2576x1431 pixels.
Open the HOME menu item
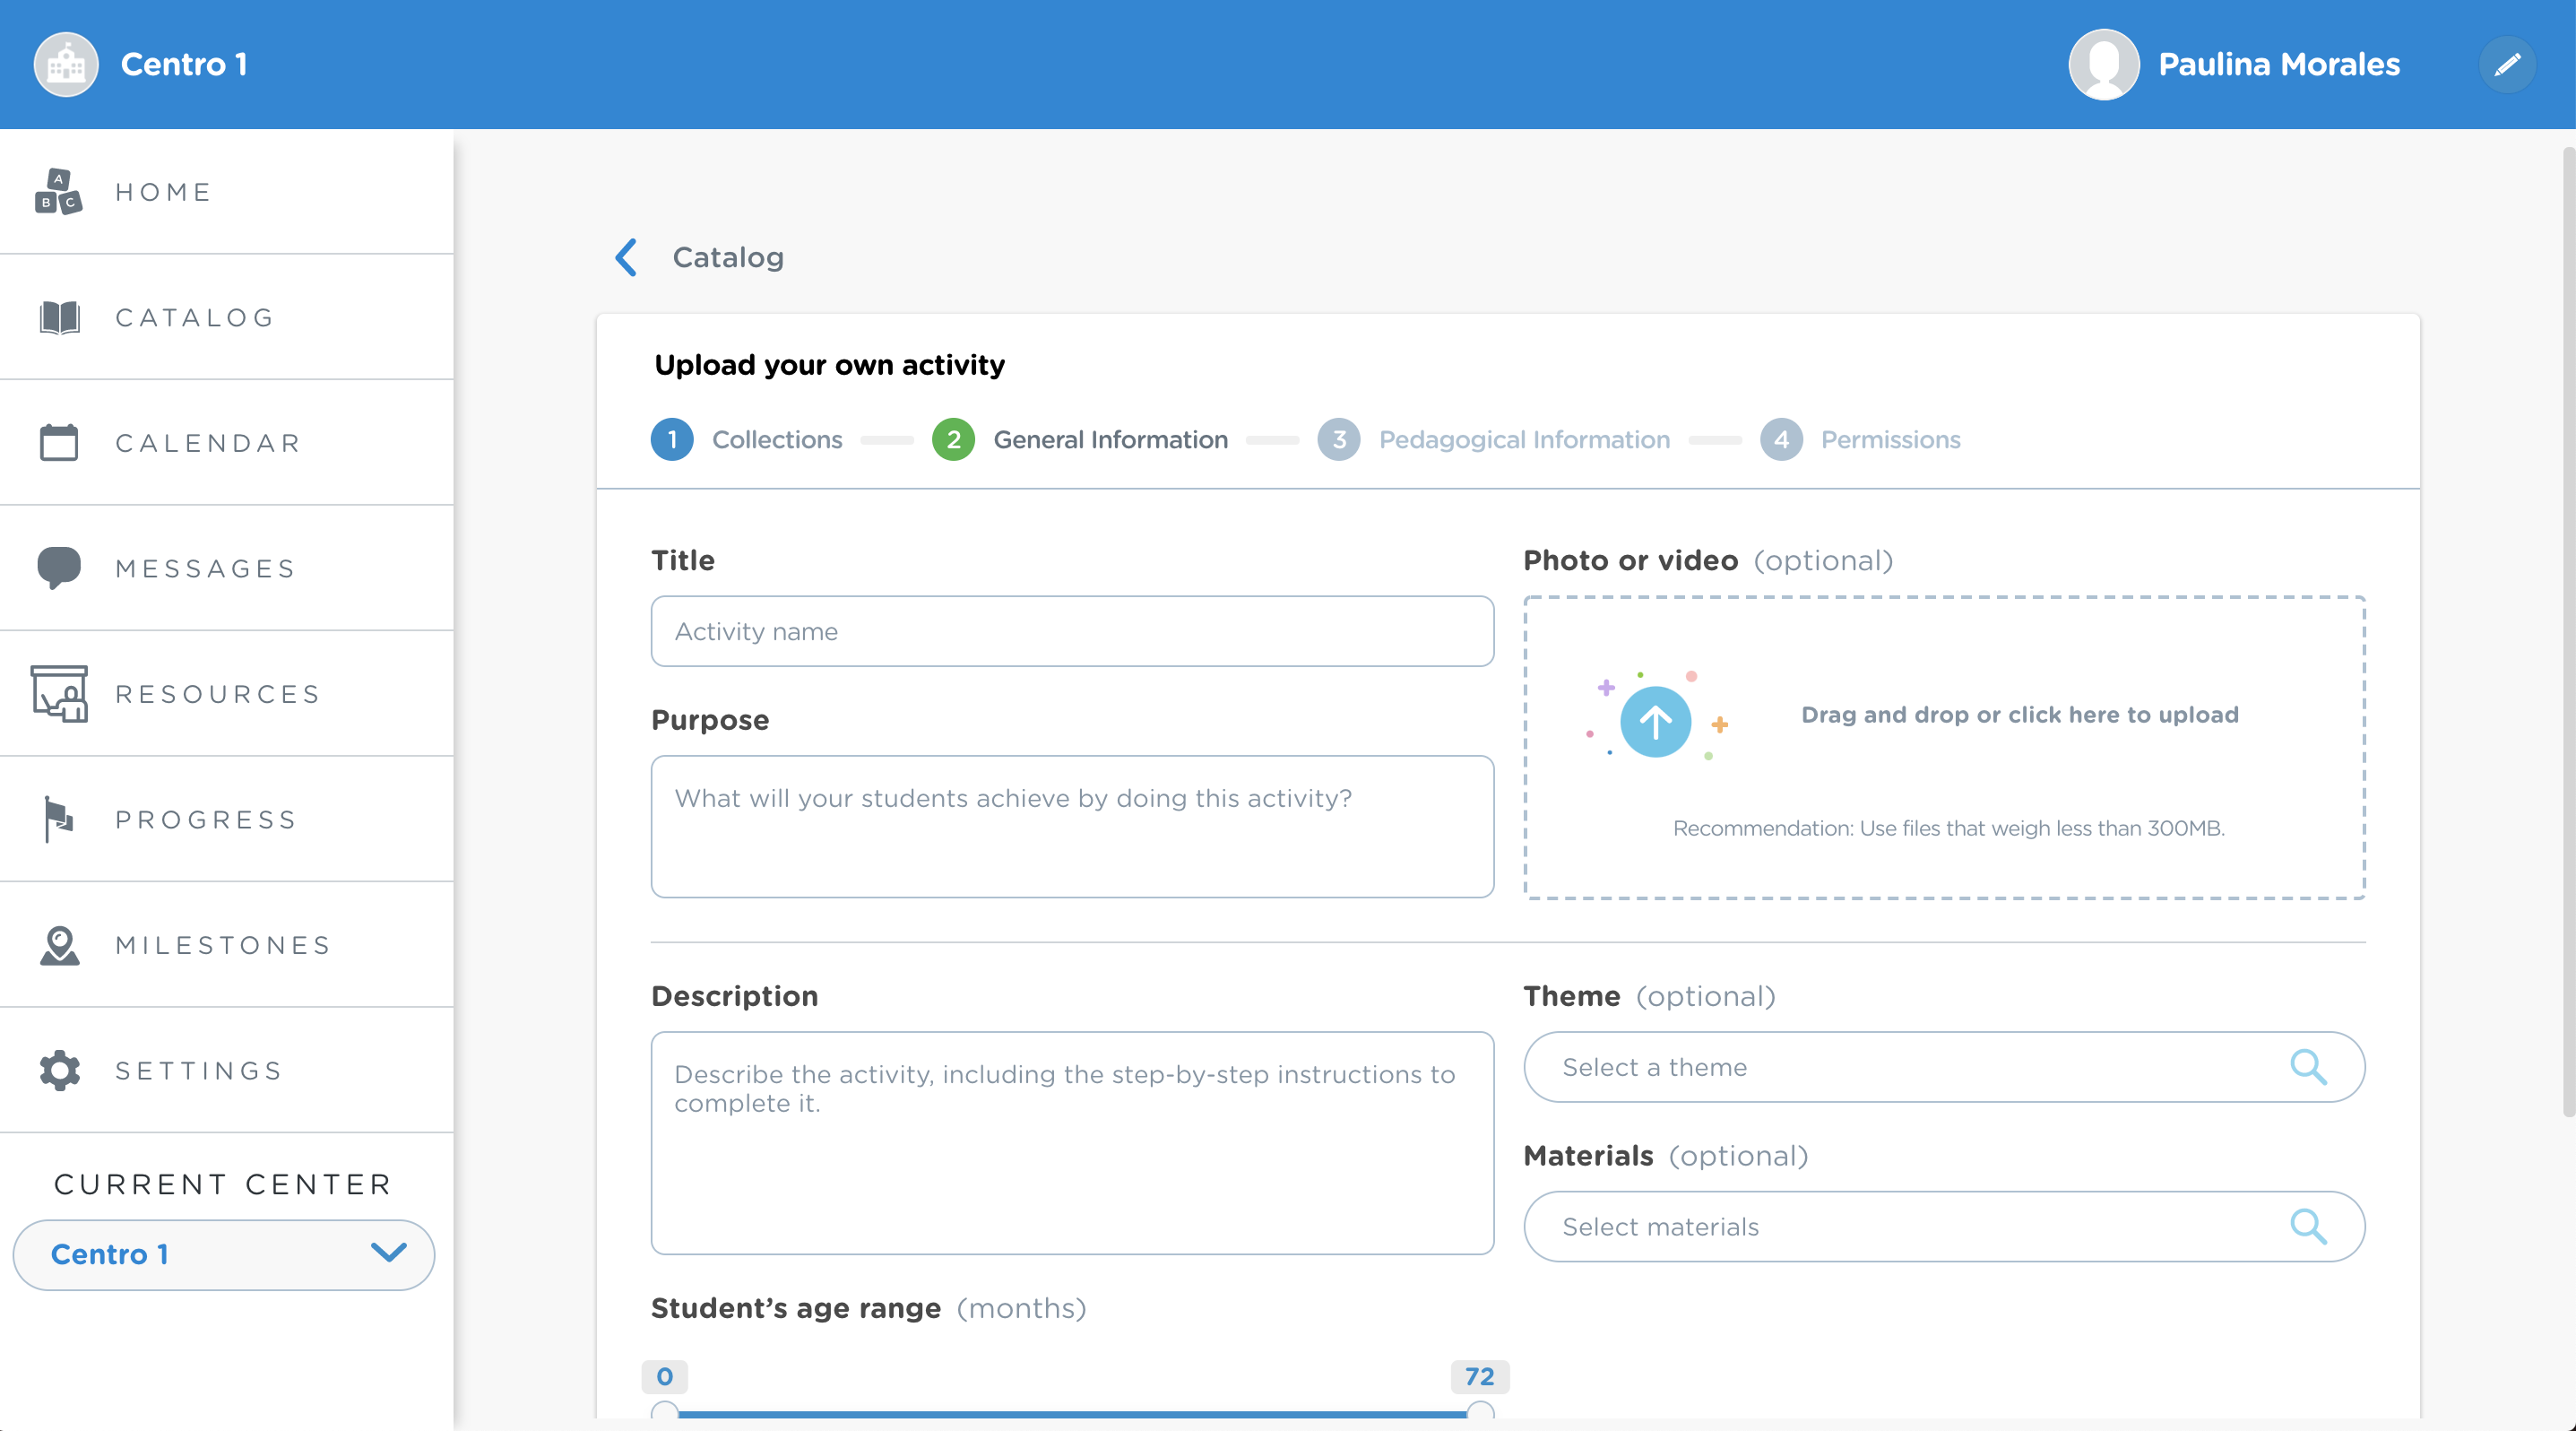[226, 191]
